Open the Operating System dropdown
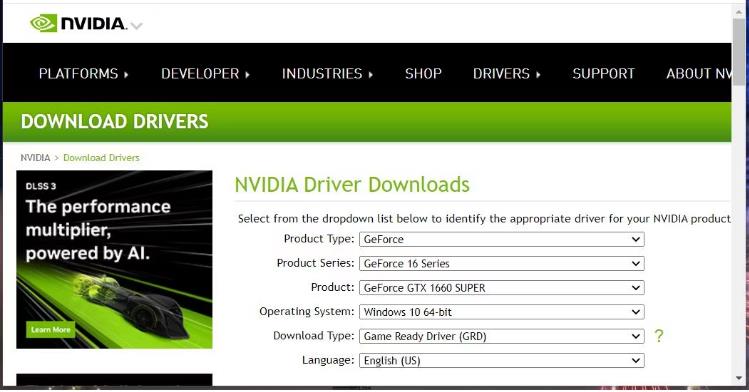The width and height of the screenshot is (749, 392). coord(502,312)
